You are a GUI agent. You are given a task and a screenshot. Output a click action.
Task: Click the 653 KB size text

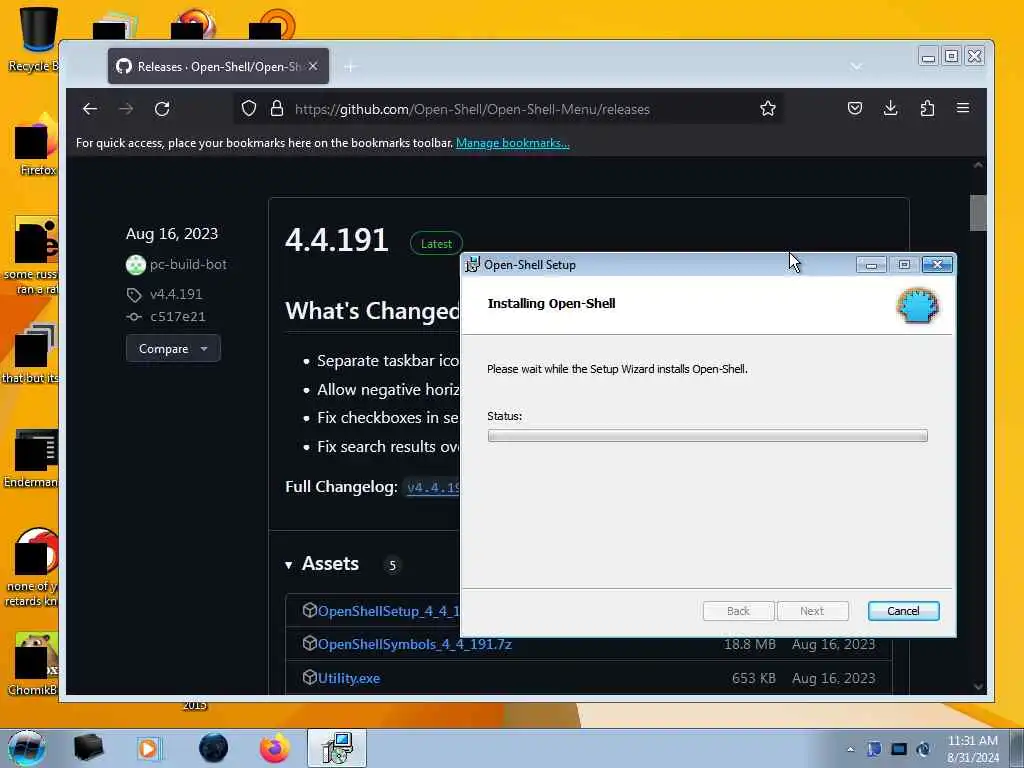click(x=754, y=679)
